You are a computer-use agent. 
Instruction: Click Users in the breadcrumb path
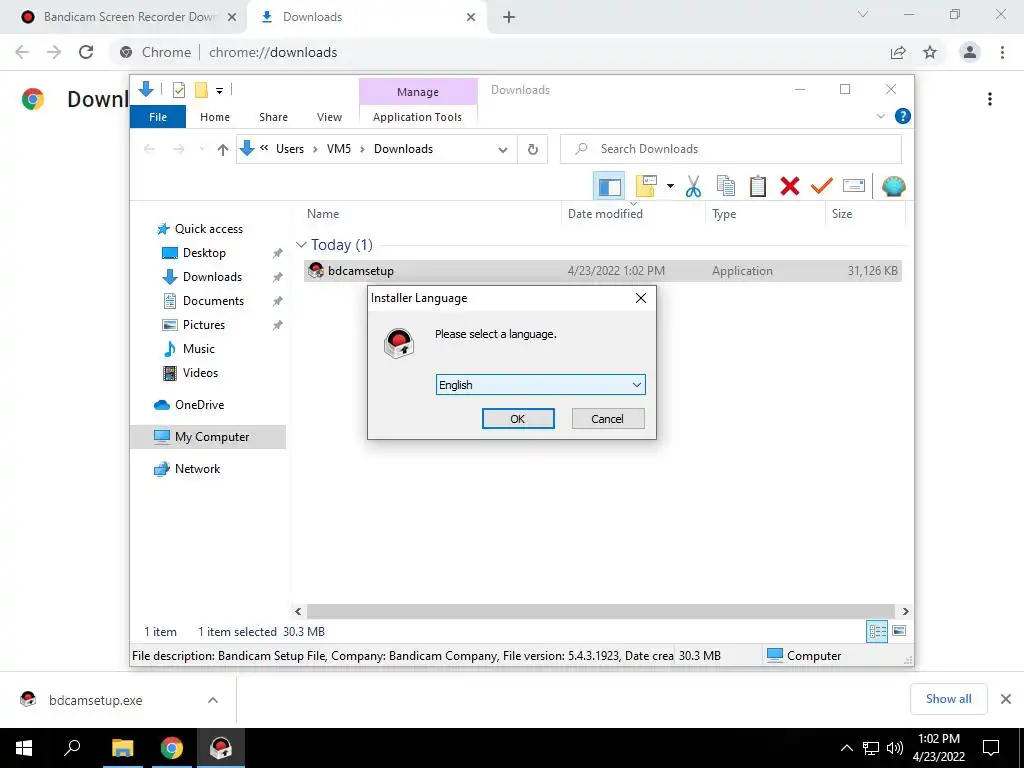click(290, 149)
